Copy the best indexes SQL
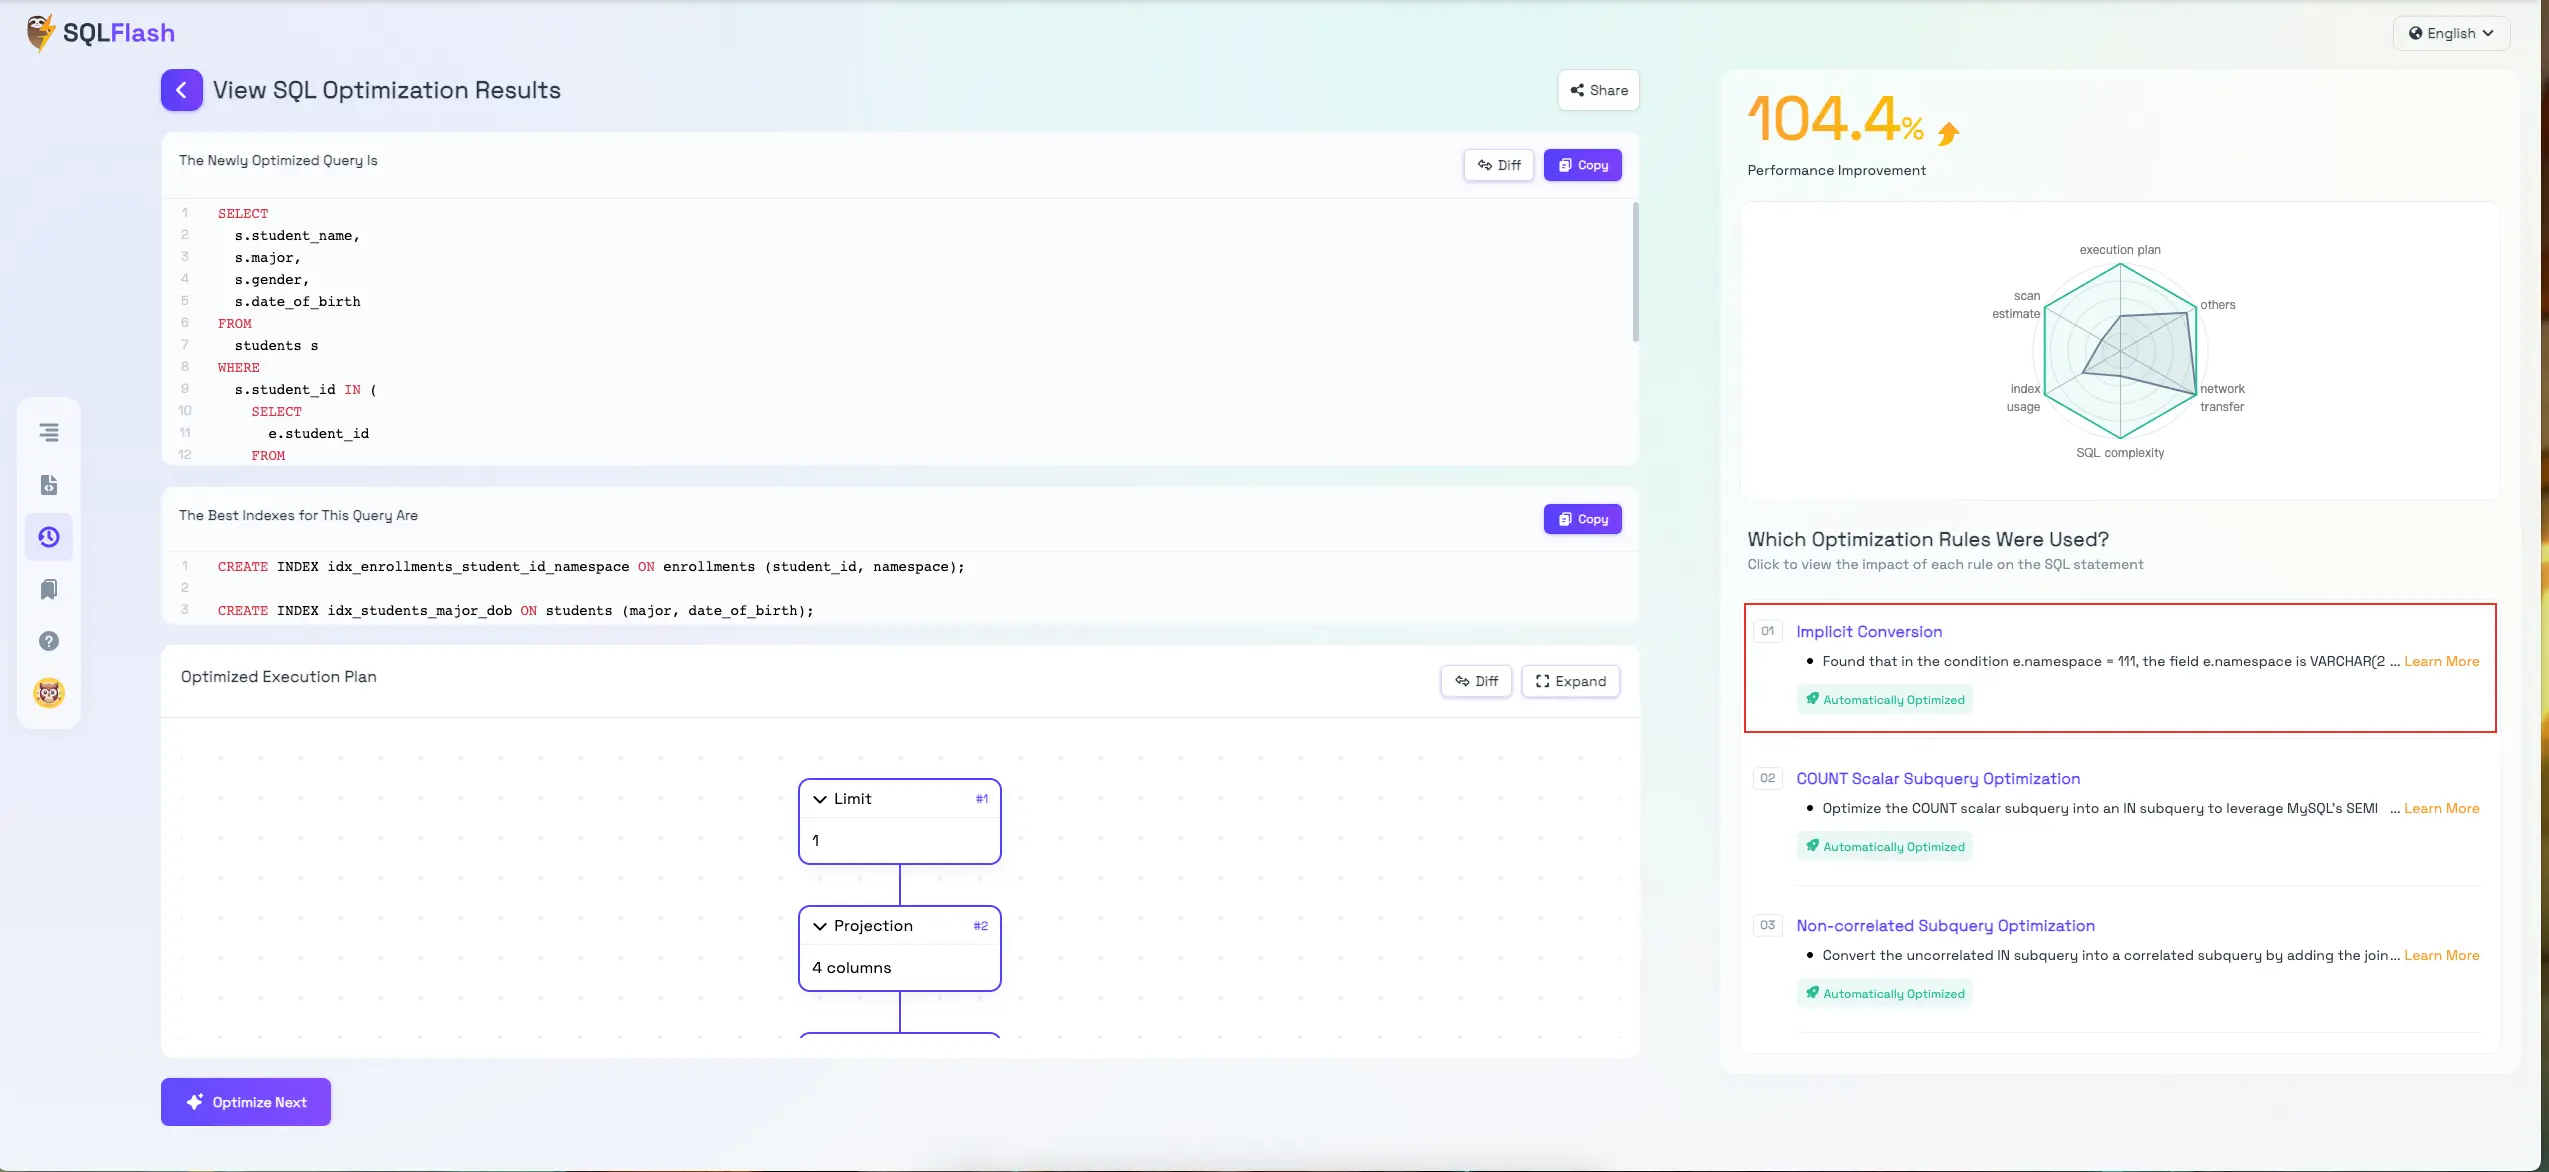This screenshot has width=2549, height=1172. point(1582,519)
